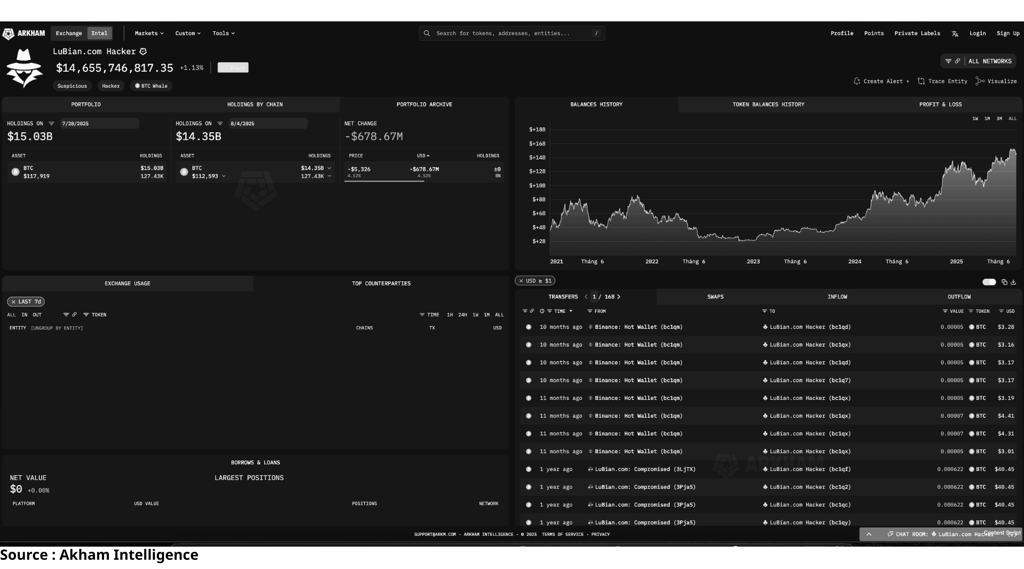The image size is (1024, 569).
Task: Set the balance chart range to 3M
Action: click(999, 119)
